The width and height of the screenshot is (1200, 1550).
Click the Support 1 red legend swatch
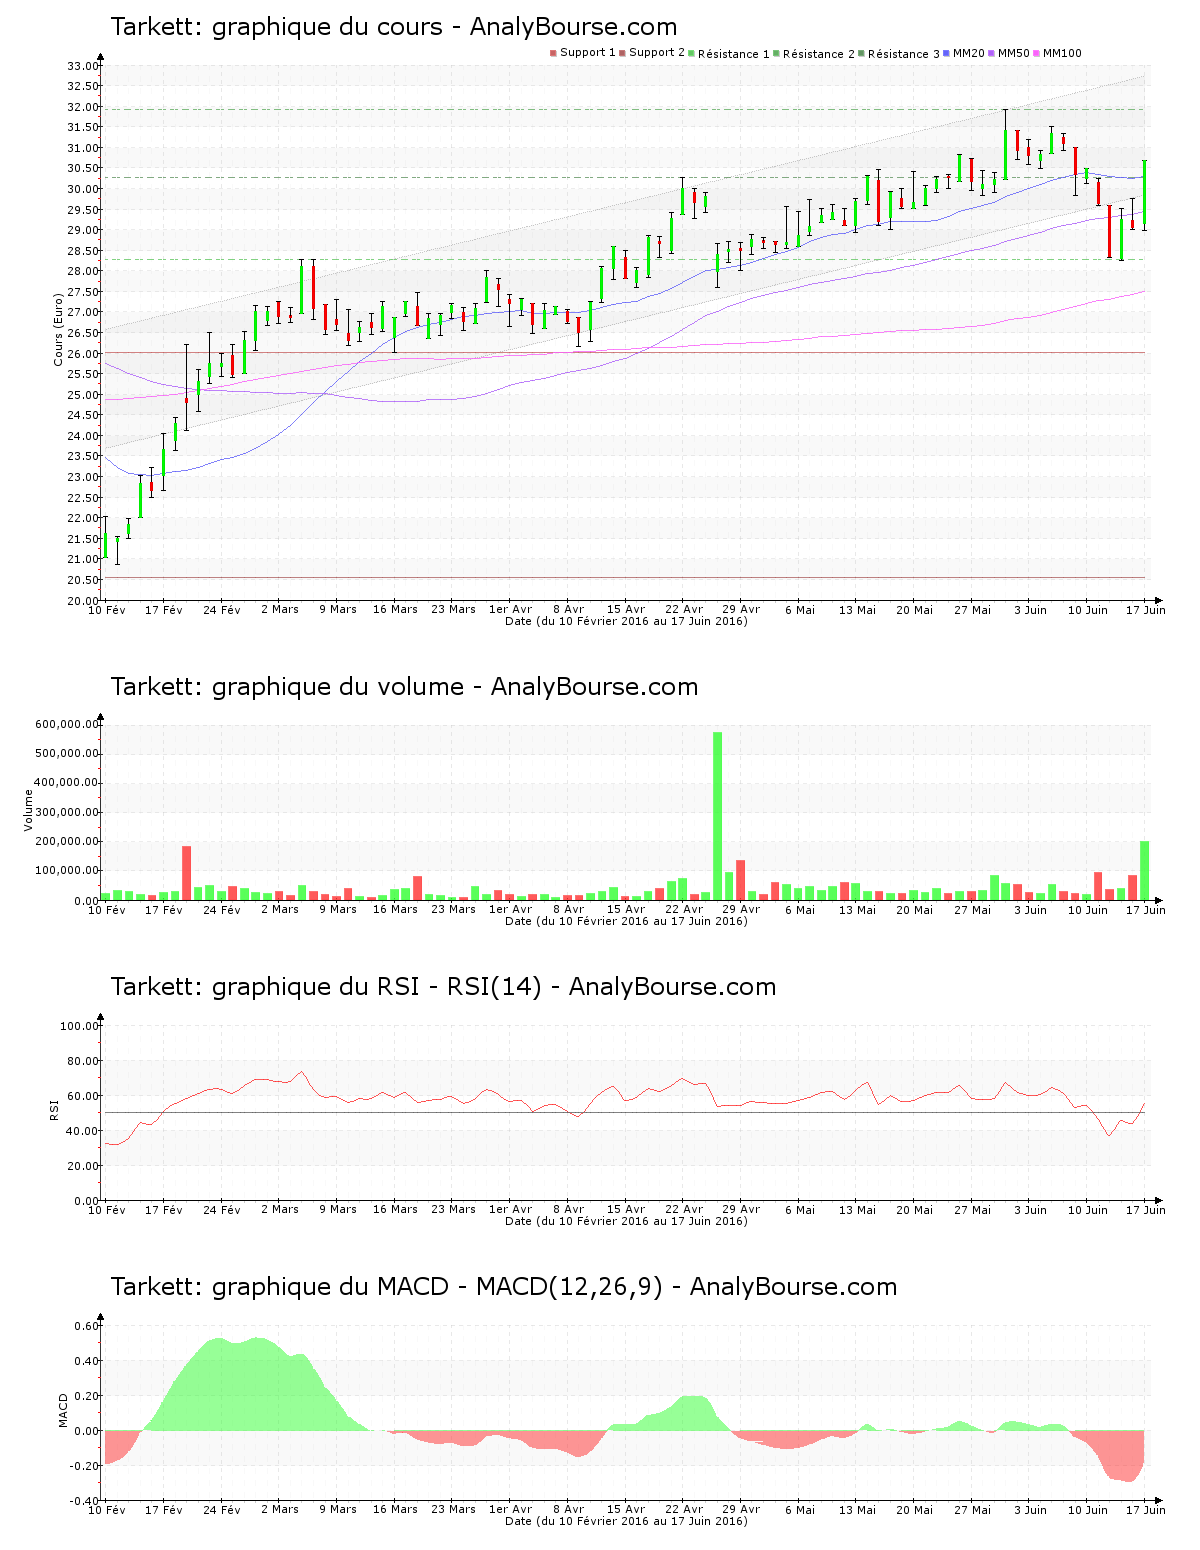[553, 53]
